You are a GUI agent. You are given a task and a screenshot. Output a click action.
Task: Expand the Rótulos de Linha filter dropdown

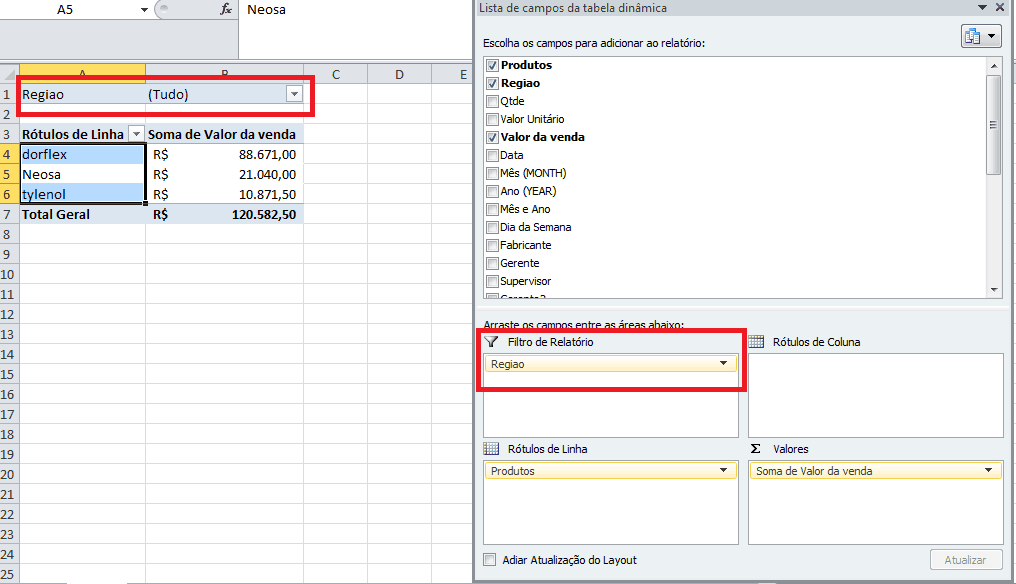(136, 134)
